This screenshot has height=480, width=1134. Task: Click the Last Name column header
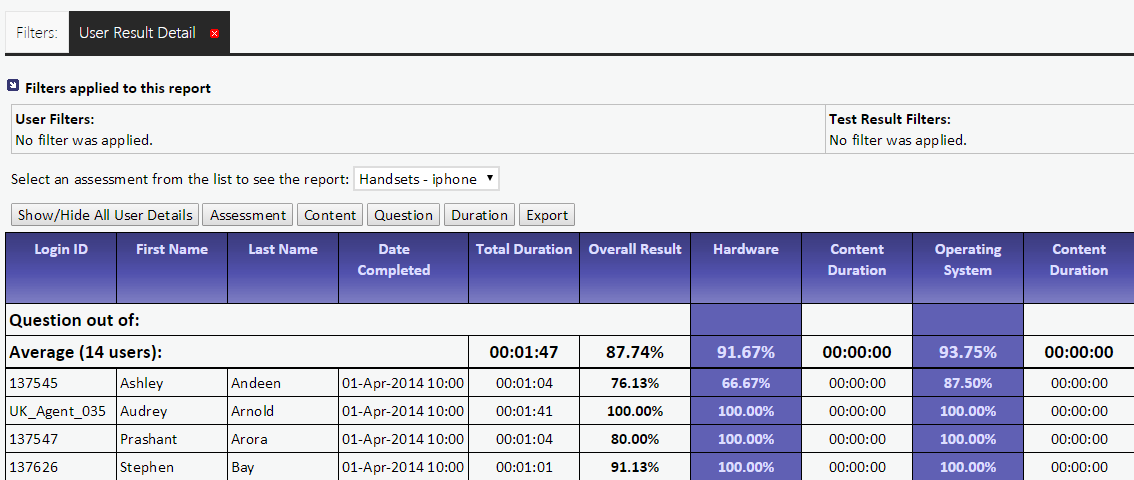(283, 249)
